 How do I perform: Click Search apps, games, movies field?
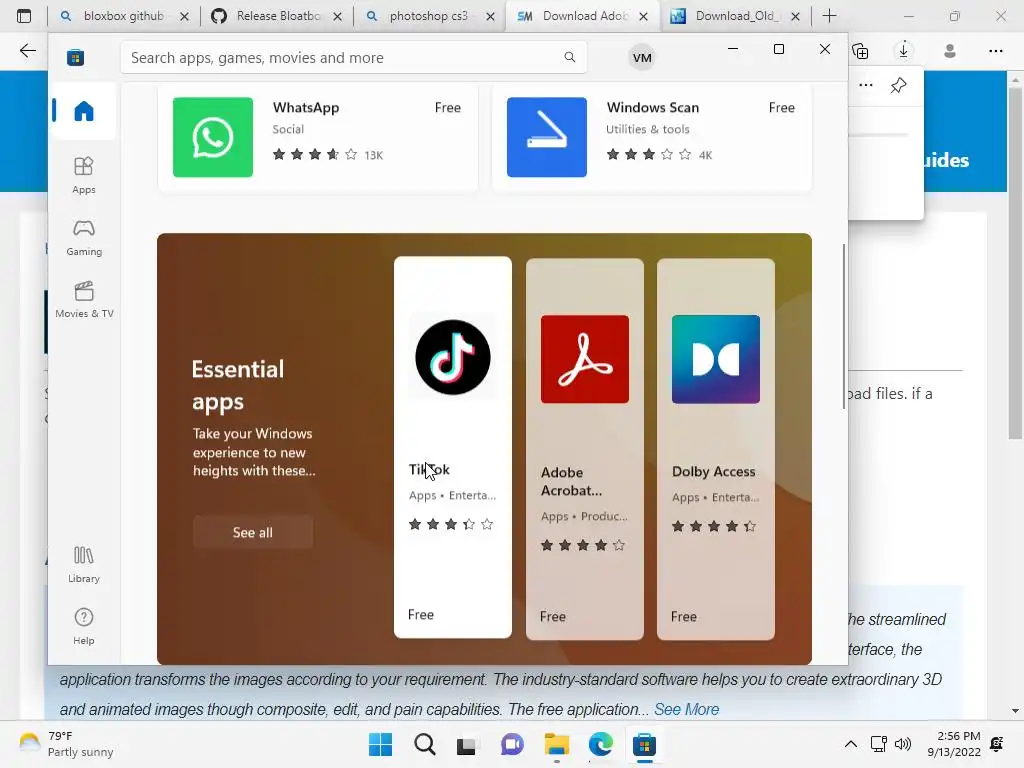[354, 57]
